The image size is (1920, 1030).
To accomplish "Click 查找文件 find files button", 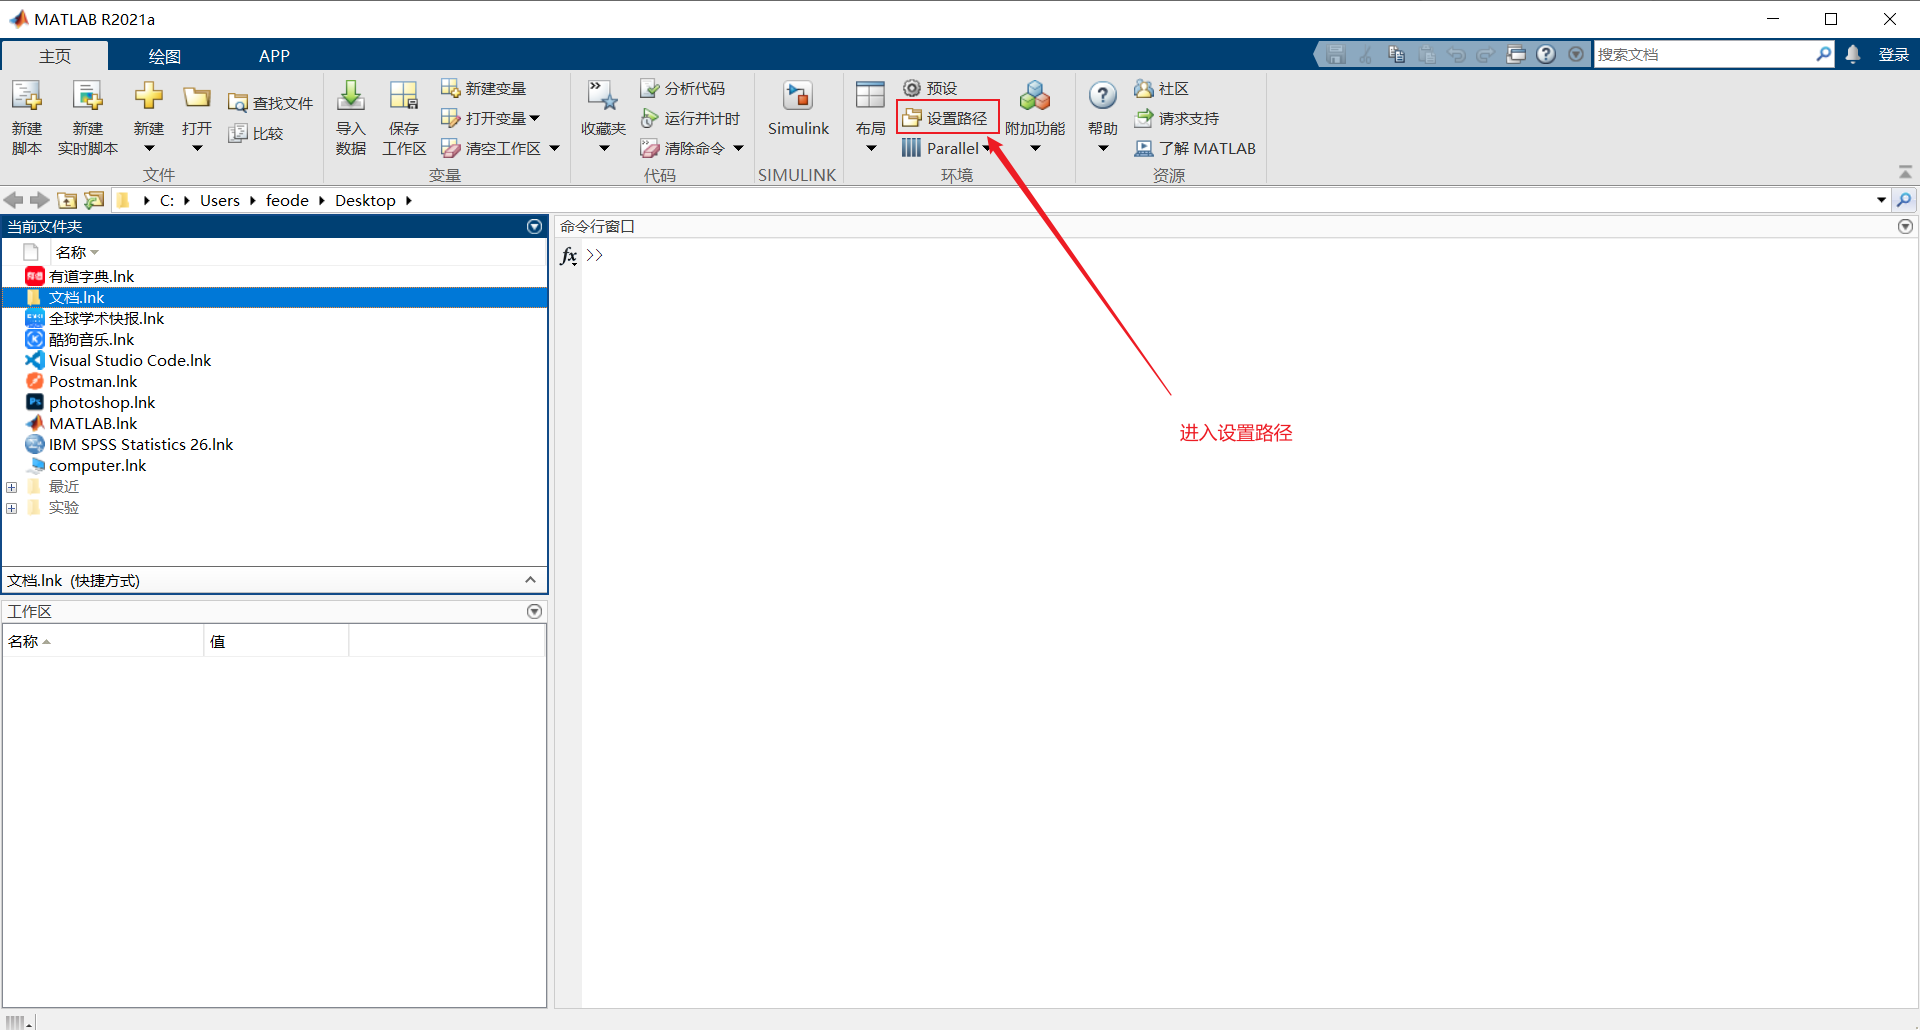I will (270, 103).
